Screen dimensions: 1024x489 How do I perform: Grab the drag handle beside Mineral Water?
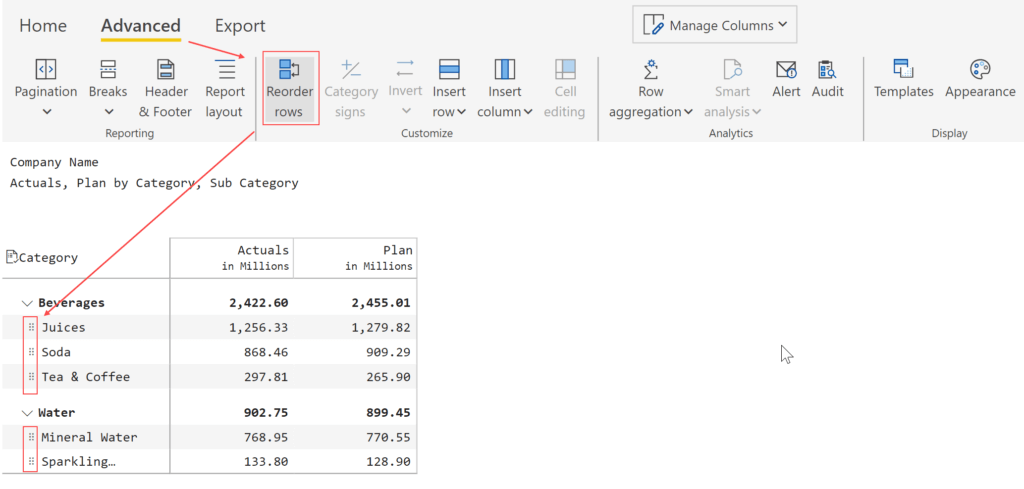pos(31,437)
